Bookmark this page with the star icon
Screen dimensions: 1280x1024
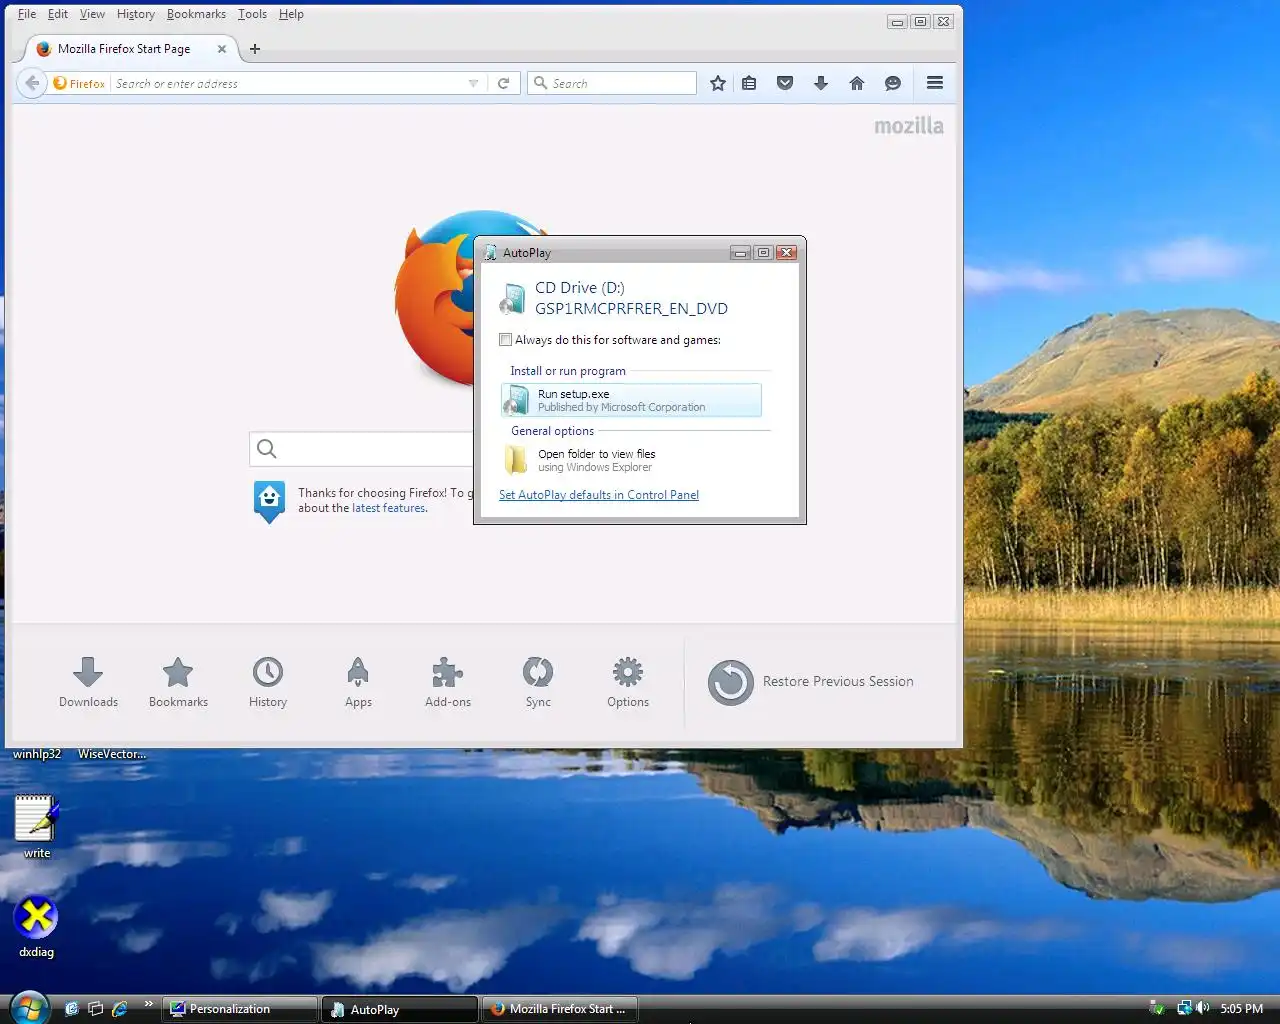coord(718,83)
